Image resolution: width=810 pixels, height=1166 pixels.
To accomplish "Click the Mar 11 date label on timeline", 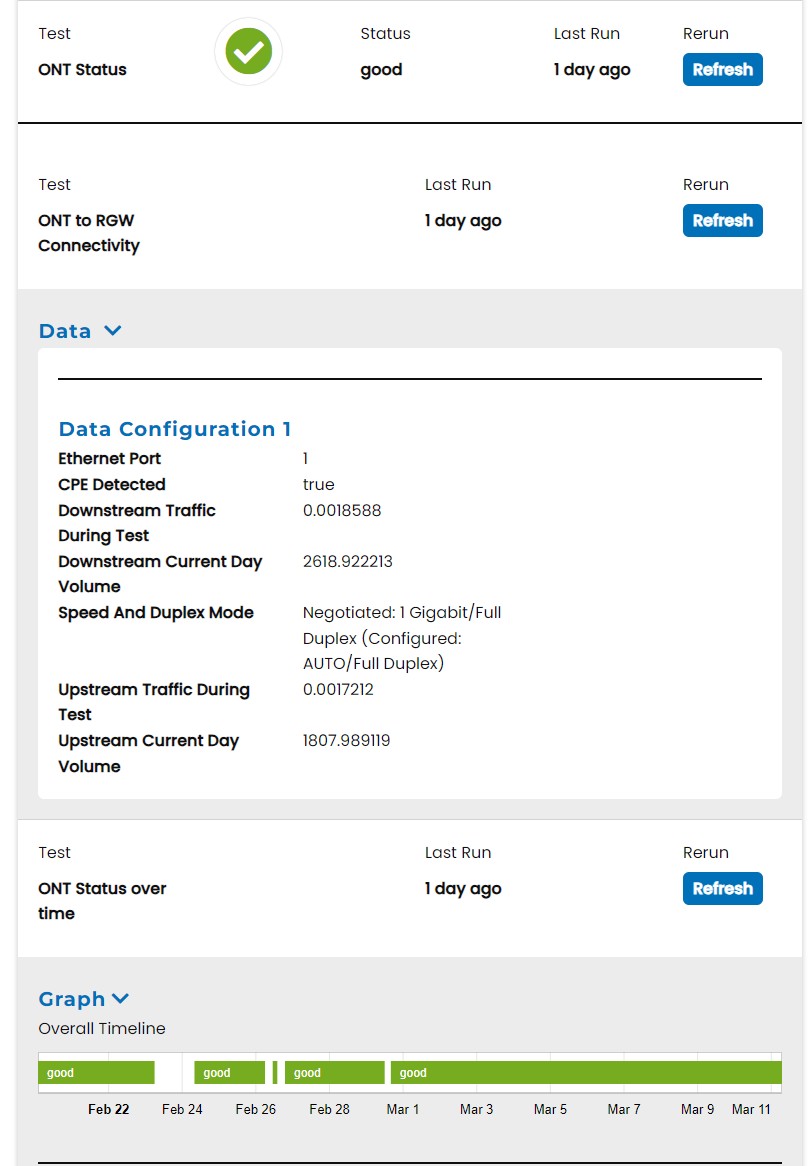I will [751, 1109].
